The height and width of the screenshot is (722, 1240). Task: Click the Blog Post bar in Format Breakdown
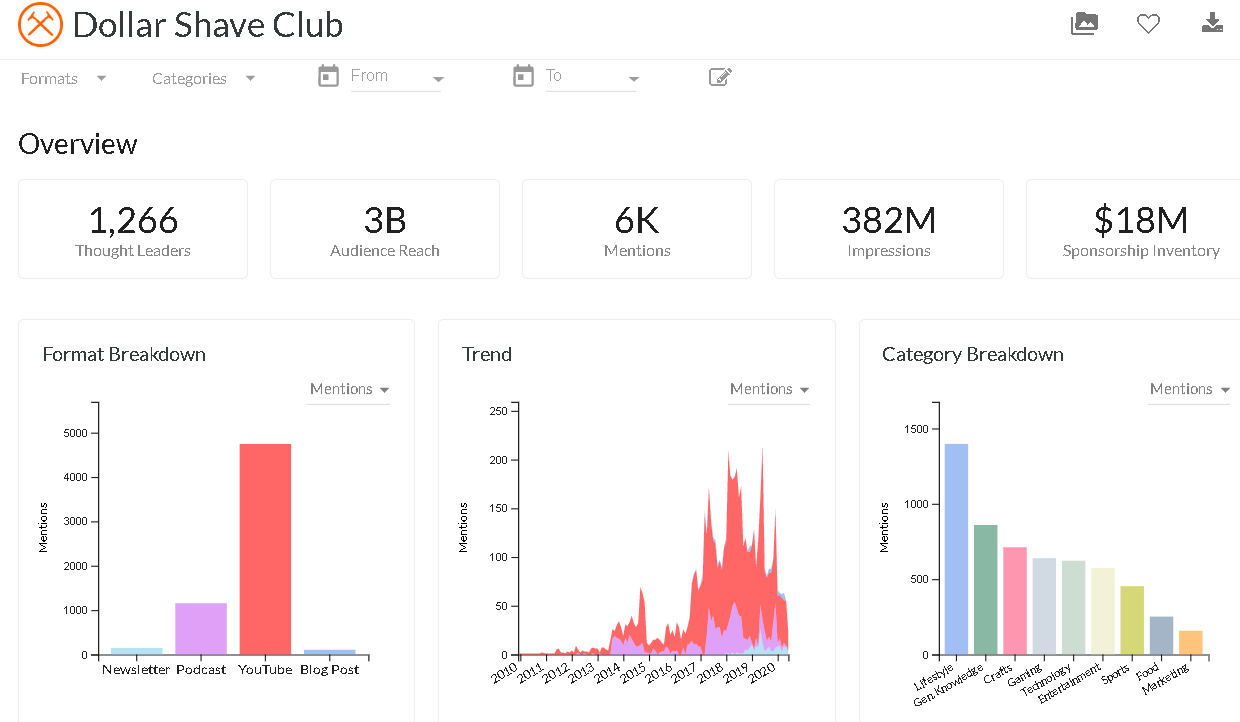tap(330, 652)
